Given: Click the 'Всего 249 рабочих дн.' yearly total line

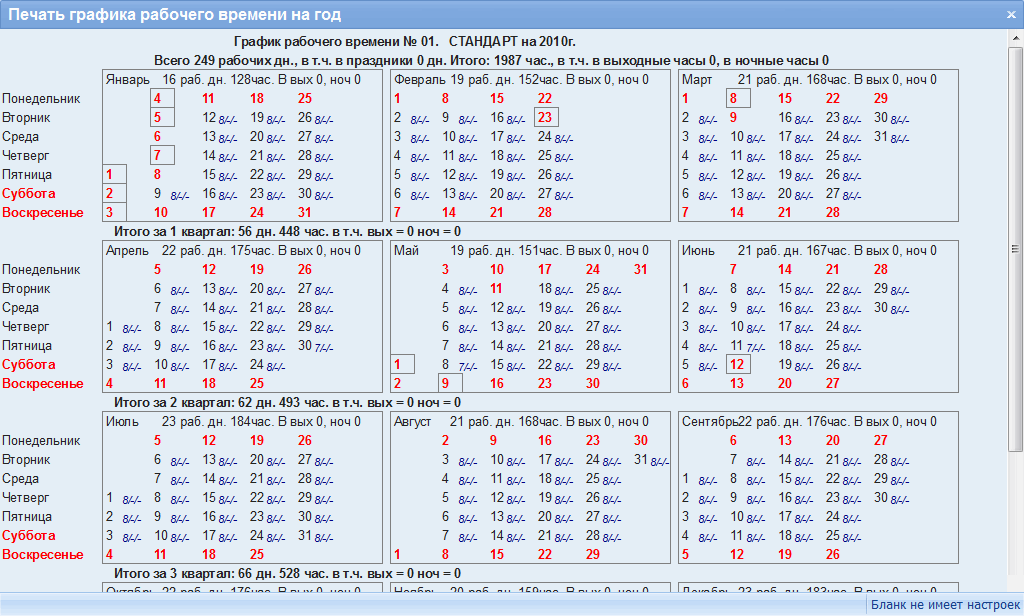Looking at the screenshot, I should tap(490, 61).
